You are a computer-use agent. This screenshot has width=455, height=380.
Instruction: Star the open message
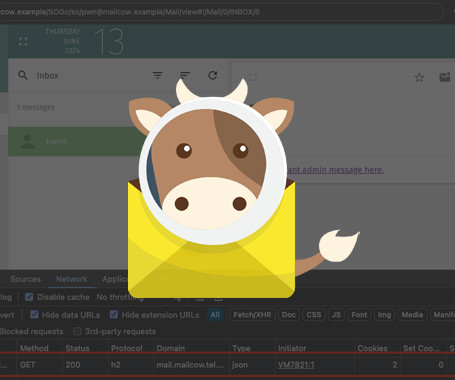419,77
